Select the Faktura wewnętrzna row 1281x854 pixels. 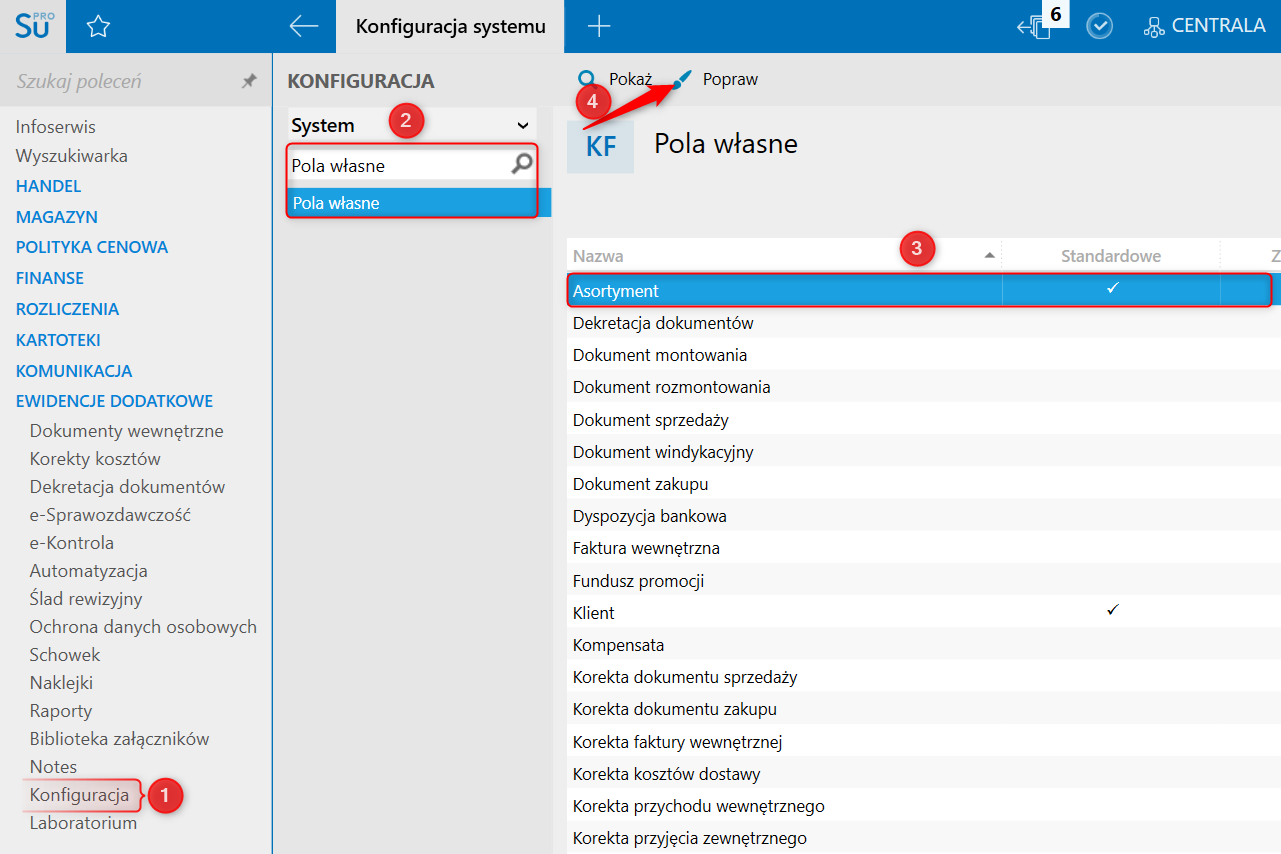(x=923, y=548)
